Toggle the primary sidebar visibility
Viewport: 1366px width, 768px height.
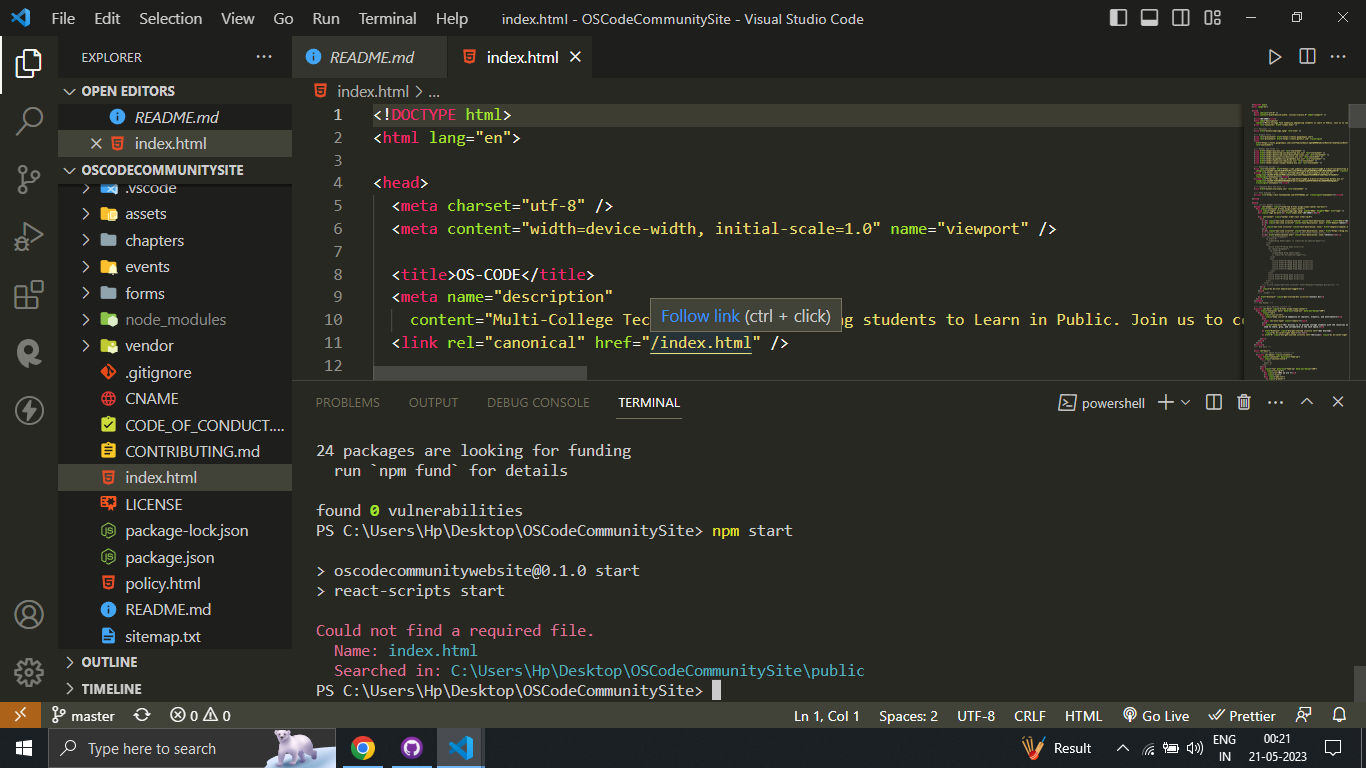1118,17
